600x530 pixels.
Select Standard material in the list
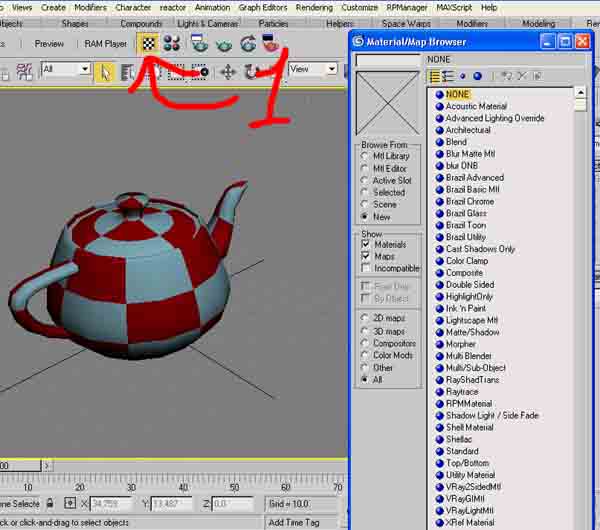[462, 451]
